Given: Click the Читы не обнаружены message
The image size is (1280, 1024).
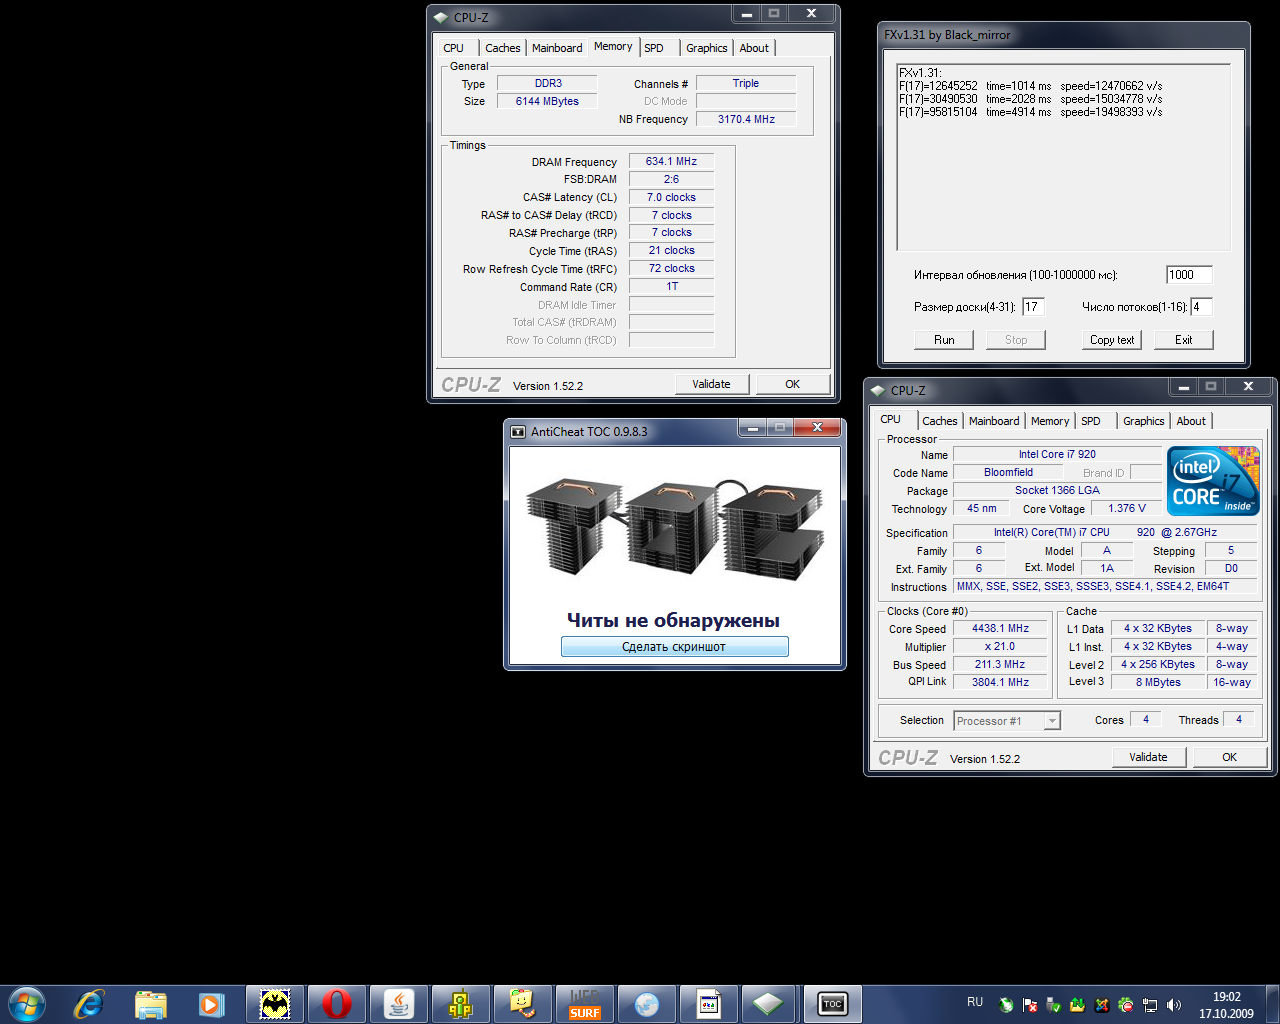Looking at the screenshot, I should coord(673,620).
